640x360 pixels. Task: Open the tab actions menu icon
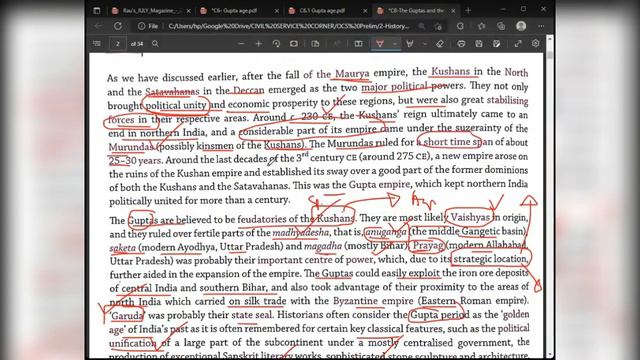[97, 11]
